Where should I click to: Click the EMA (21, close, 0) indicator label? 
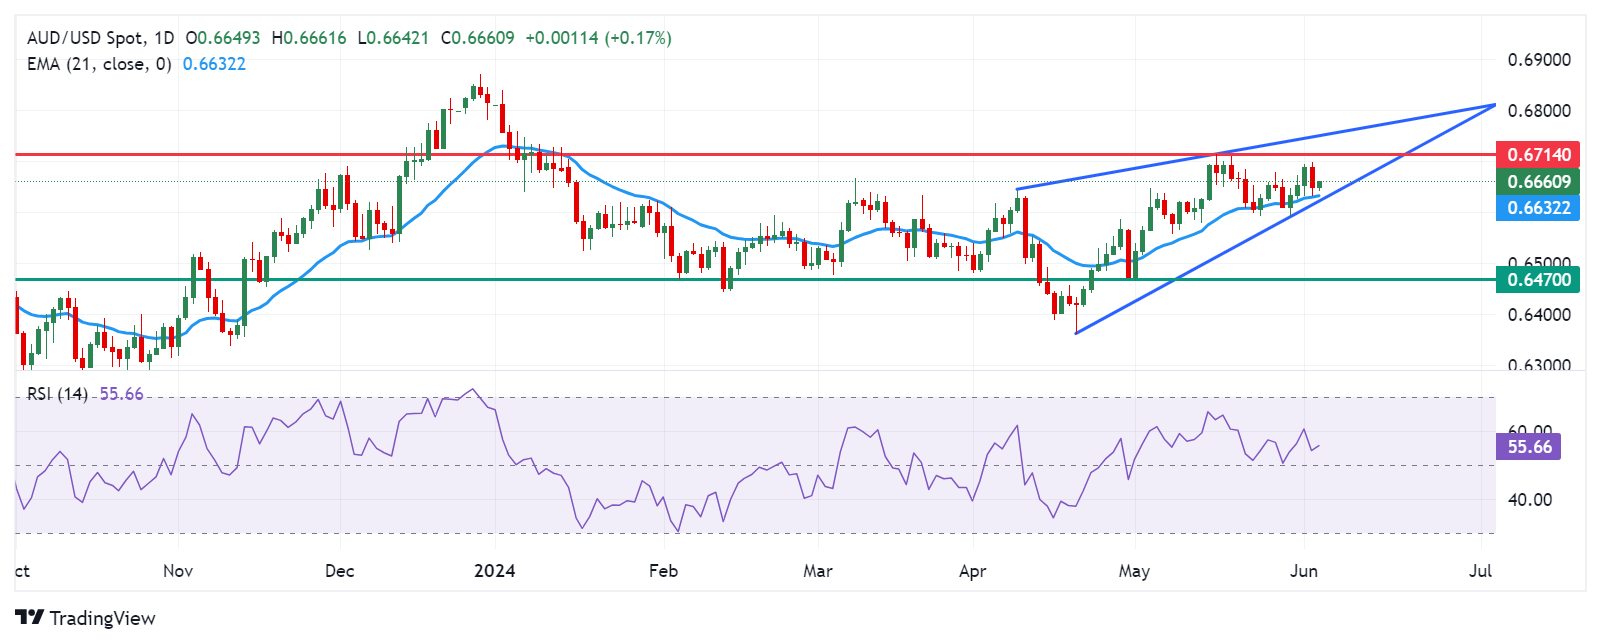click(x=99, y=64)
